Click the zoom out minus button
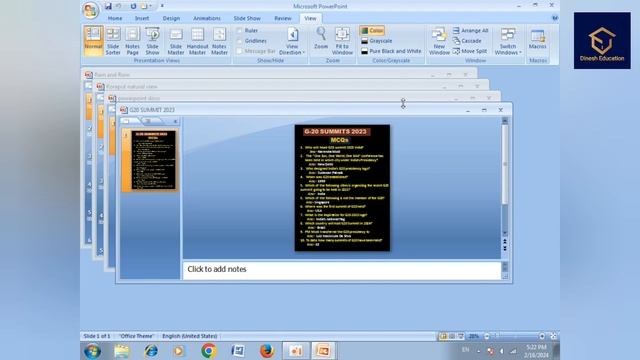Image resolution: width=640 pixels, height=360 pixels. pyautogui.click(x=487, y=336)
